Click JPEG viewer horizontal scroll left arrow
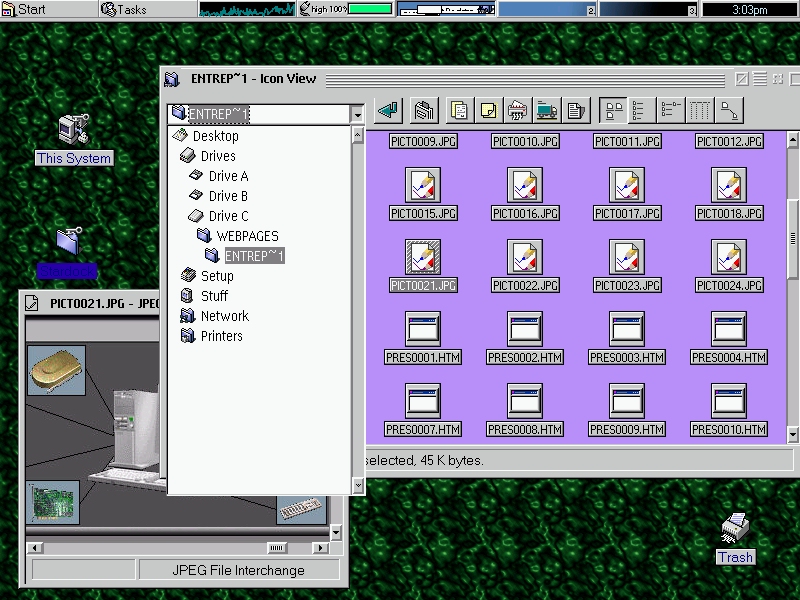Screen dimensions: 800x600 (x=35, y=548)
